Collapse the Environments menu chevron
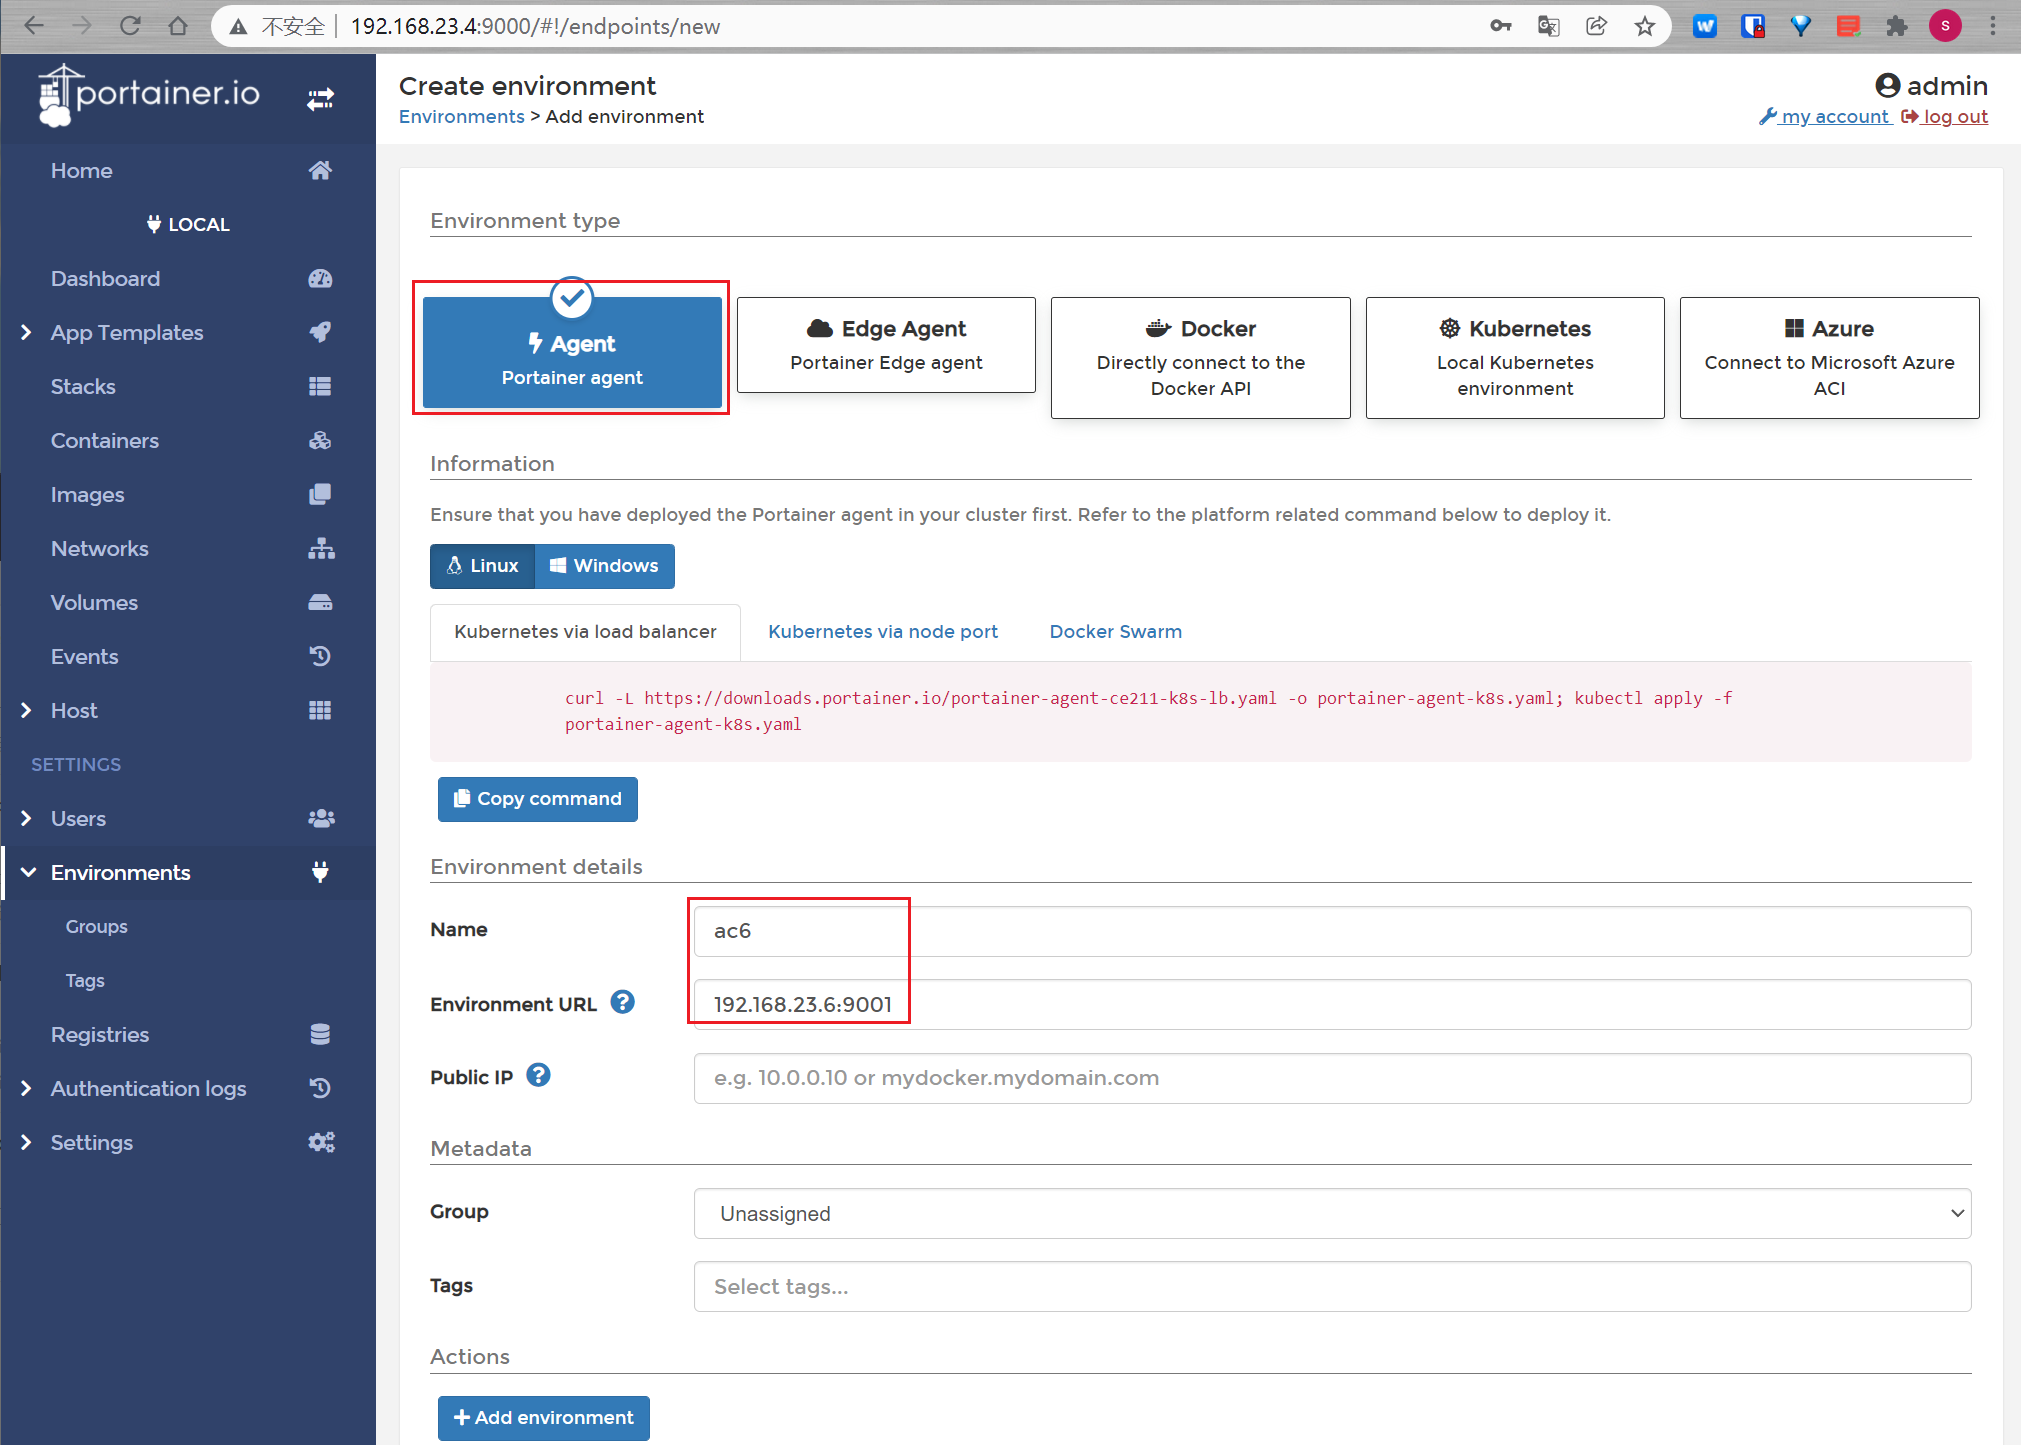This screenshot has height=1445, width=2021. pyautogui.click(x=28, y=873)
